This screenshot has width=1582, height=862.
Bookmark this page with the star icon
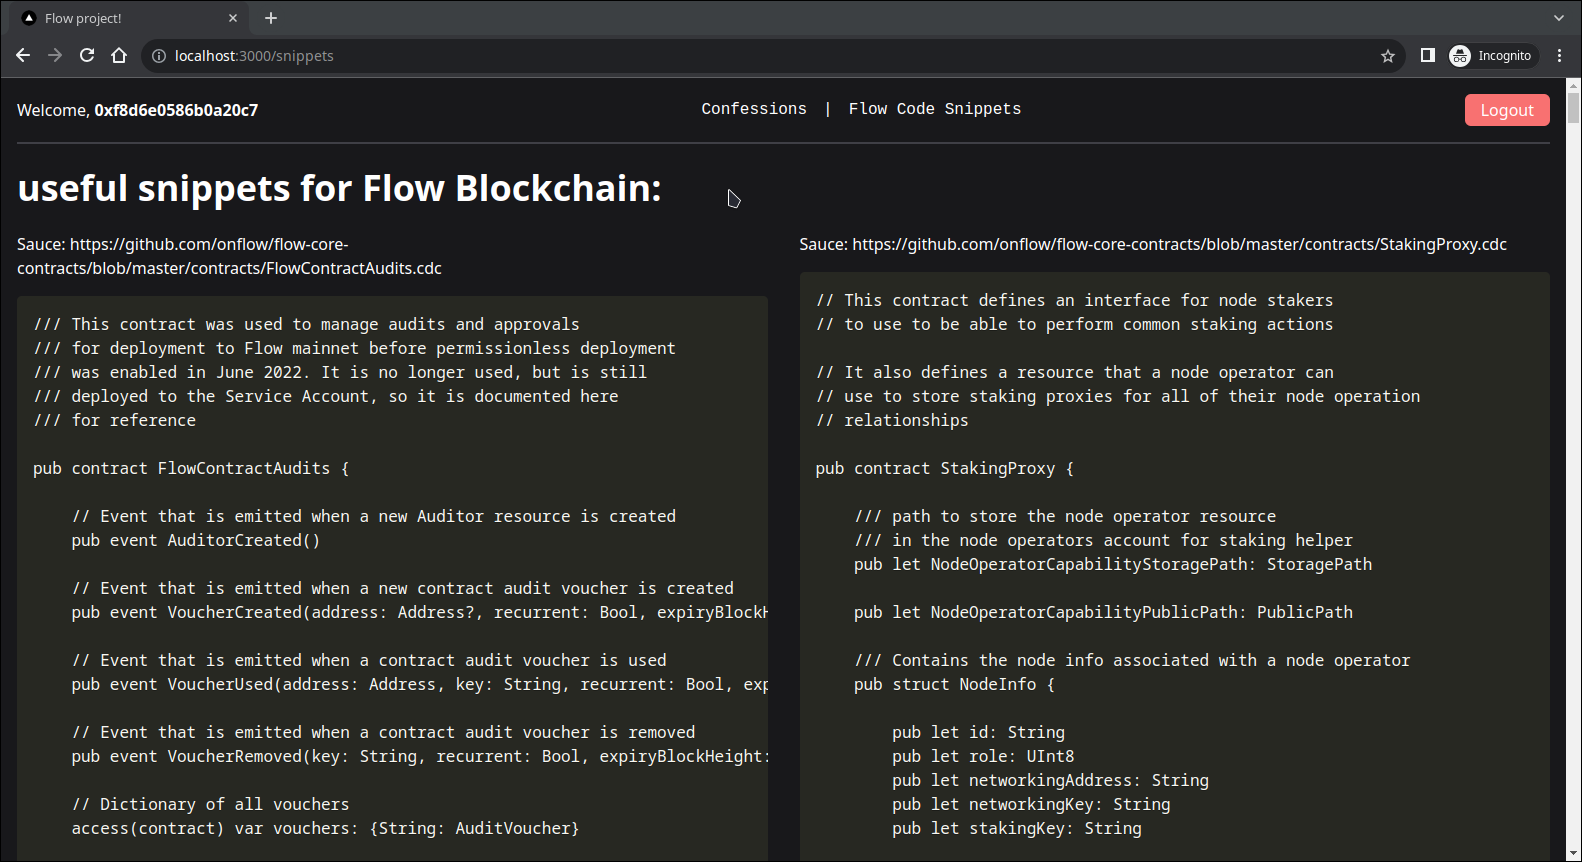pyautogui.click(x=1388, y=56)
